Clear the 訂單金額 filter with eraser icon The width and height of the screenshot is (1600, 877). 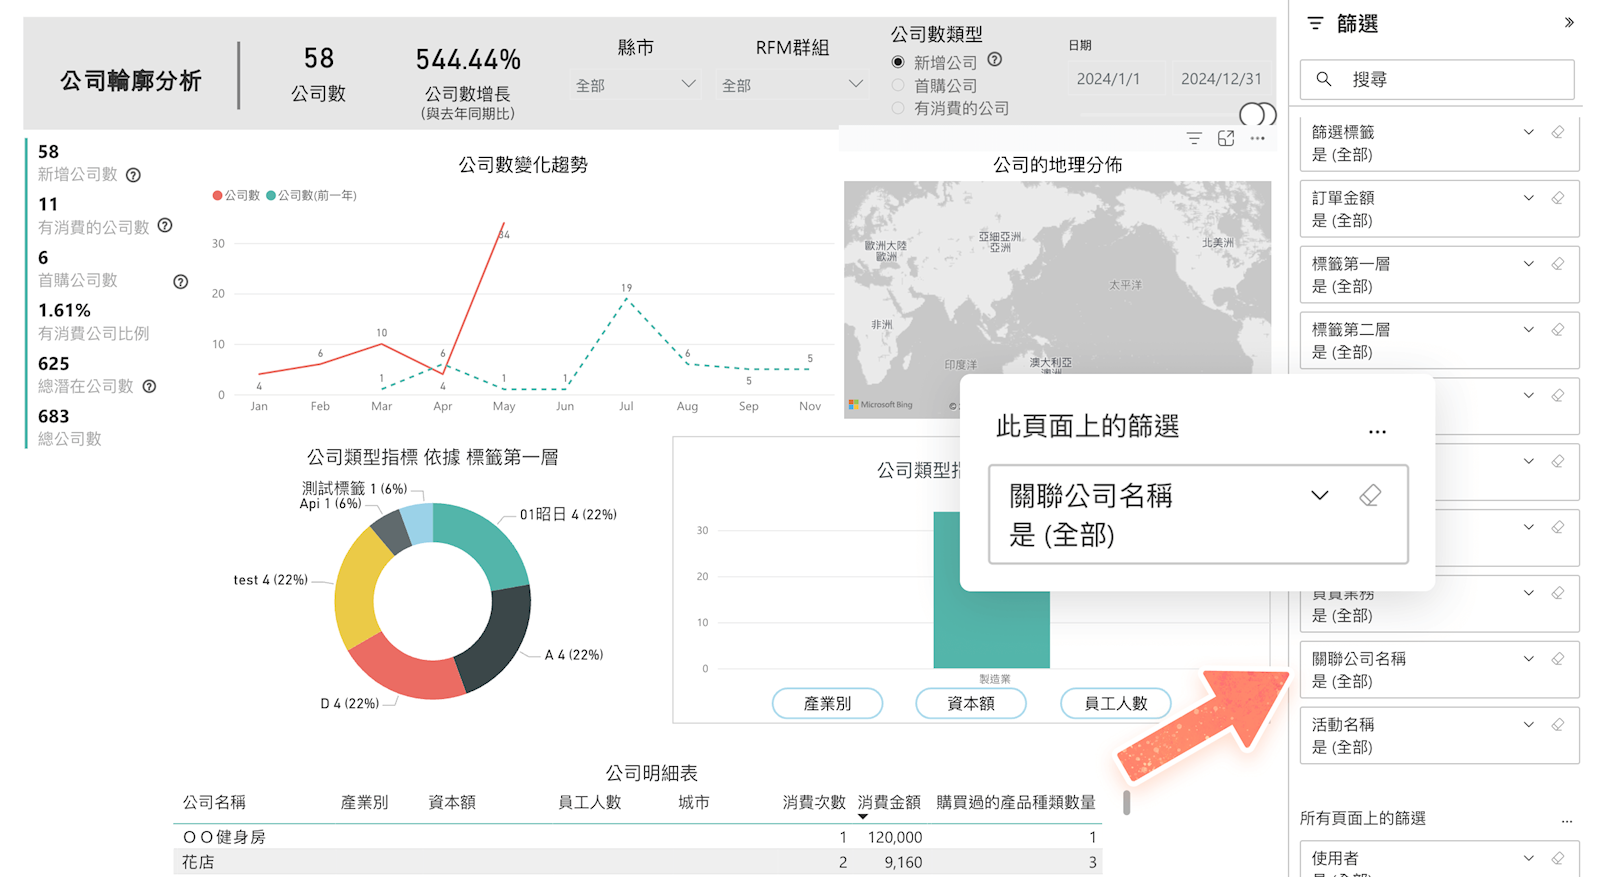click(1557, 198)
